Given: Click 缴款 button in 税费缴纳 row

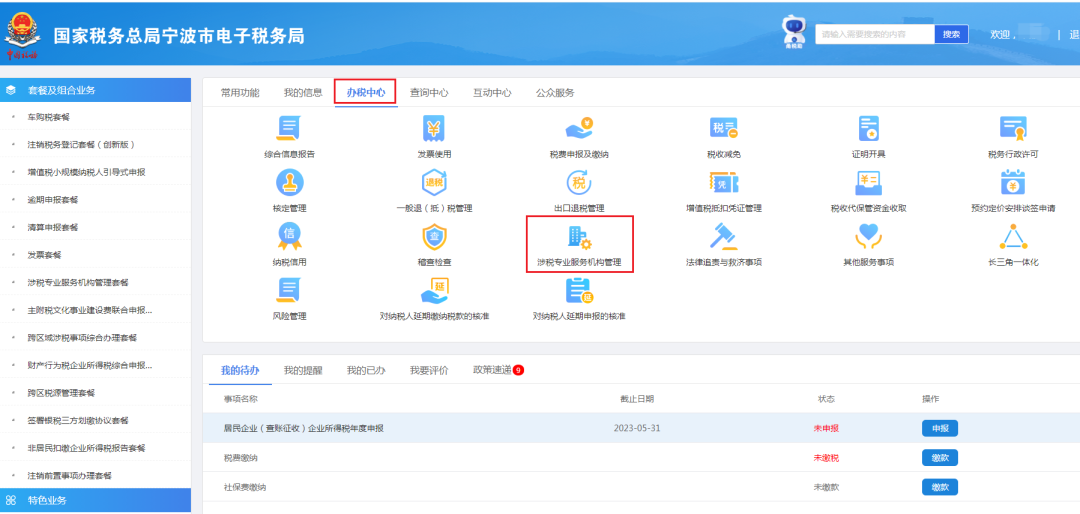Looking at the screenshot, I should pos(939,458).
